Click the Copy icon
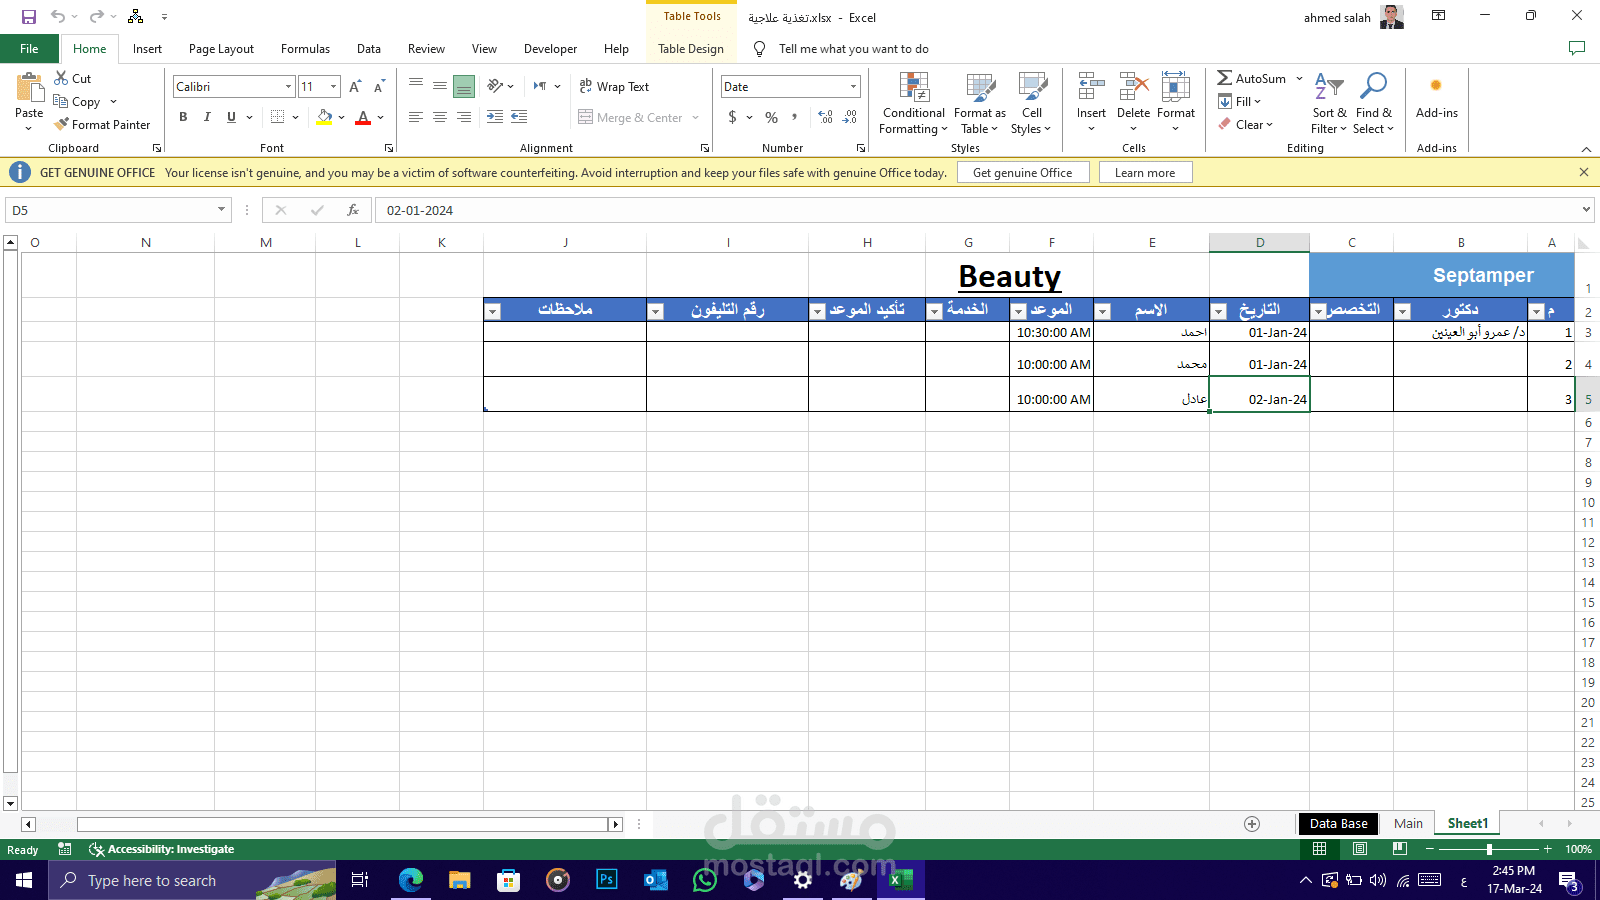 click(x=61, y=101)
